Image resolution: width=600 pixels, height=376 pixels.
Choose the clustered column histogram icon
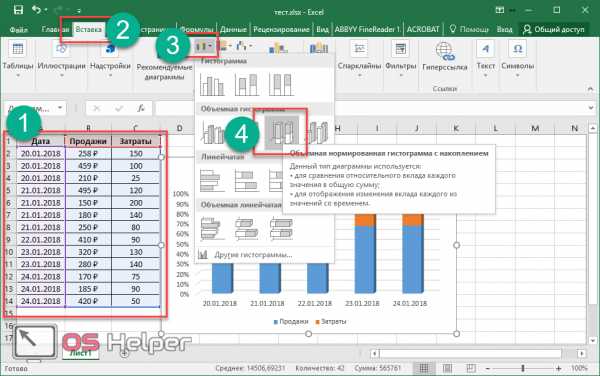[x=212, y=85]
